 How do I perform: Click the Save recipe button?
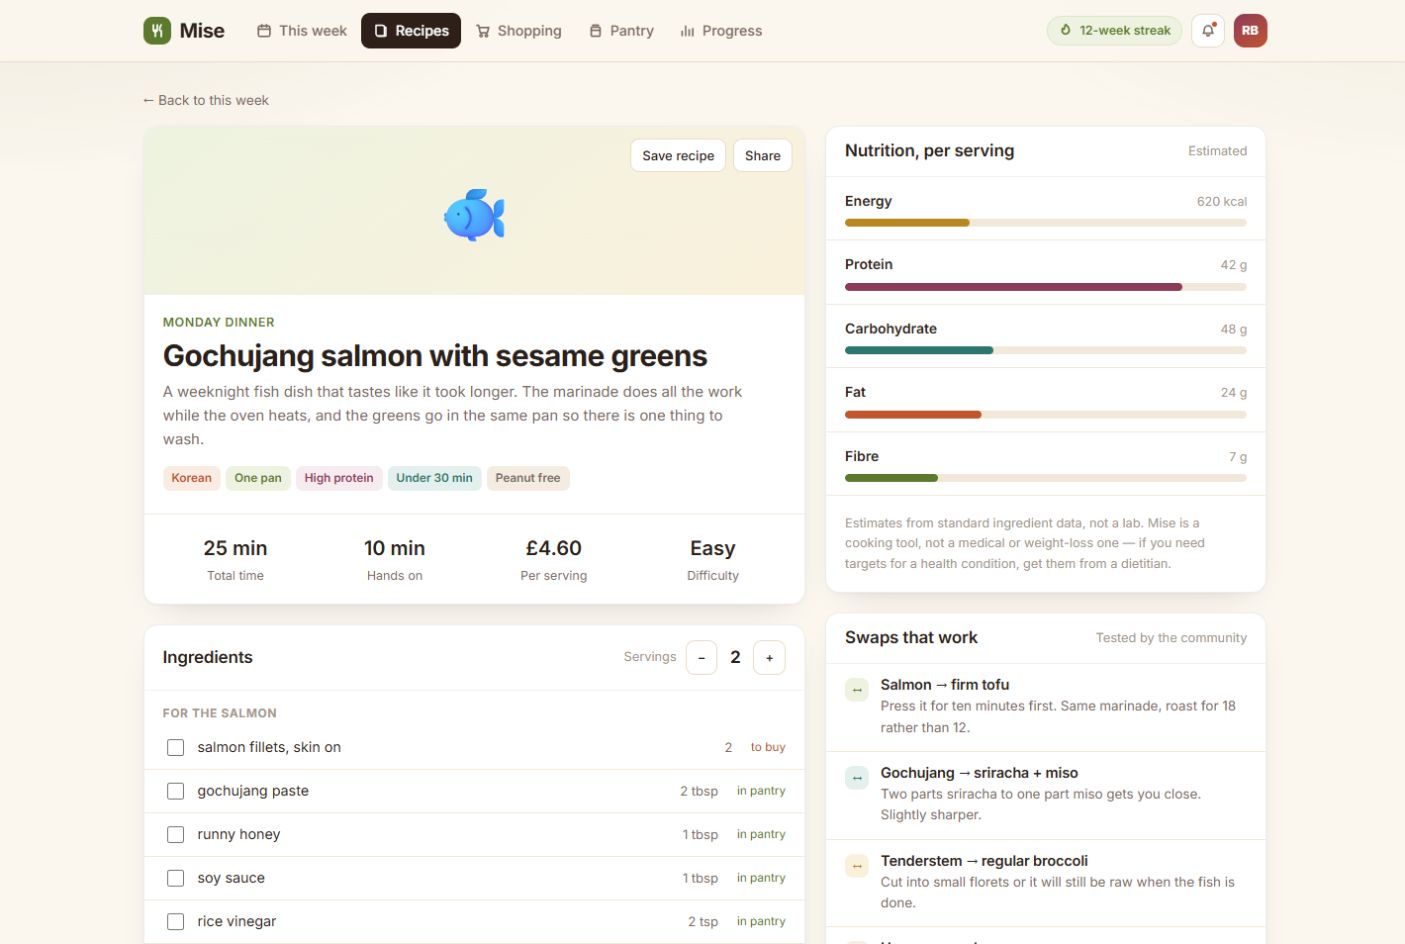678,156
